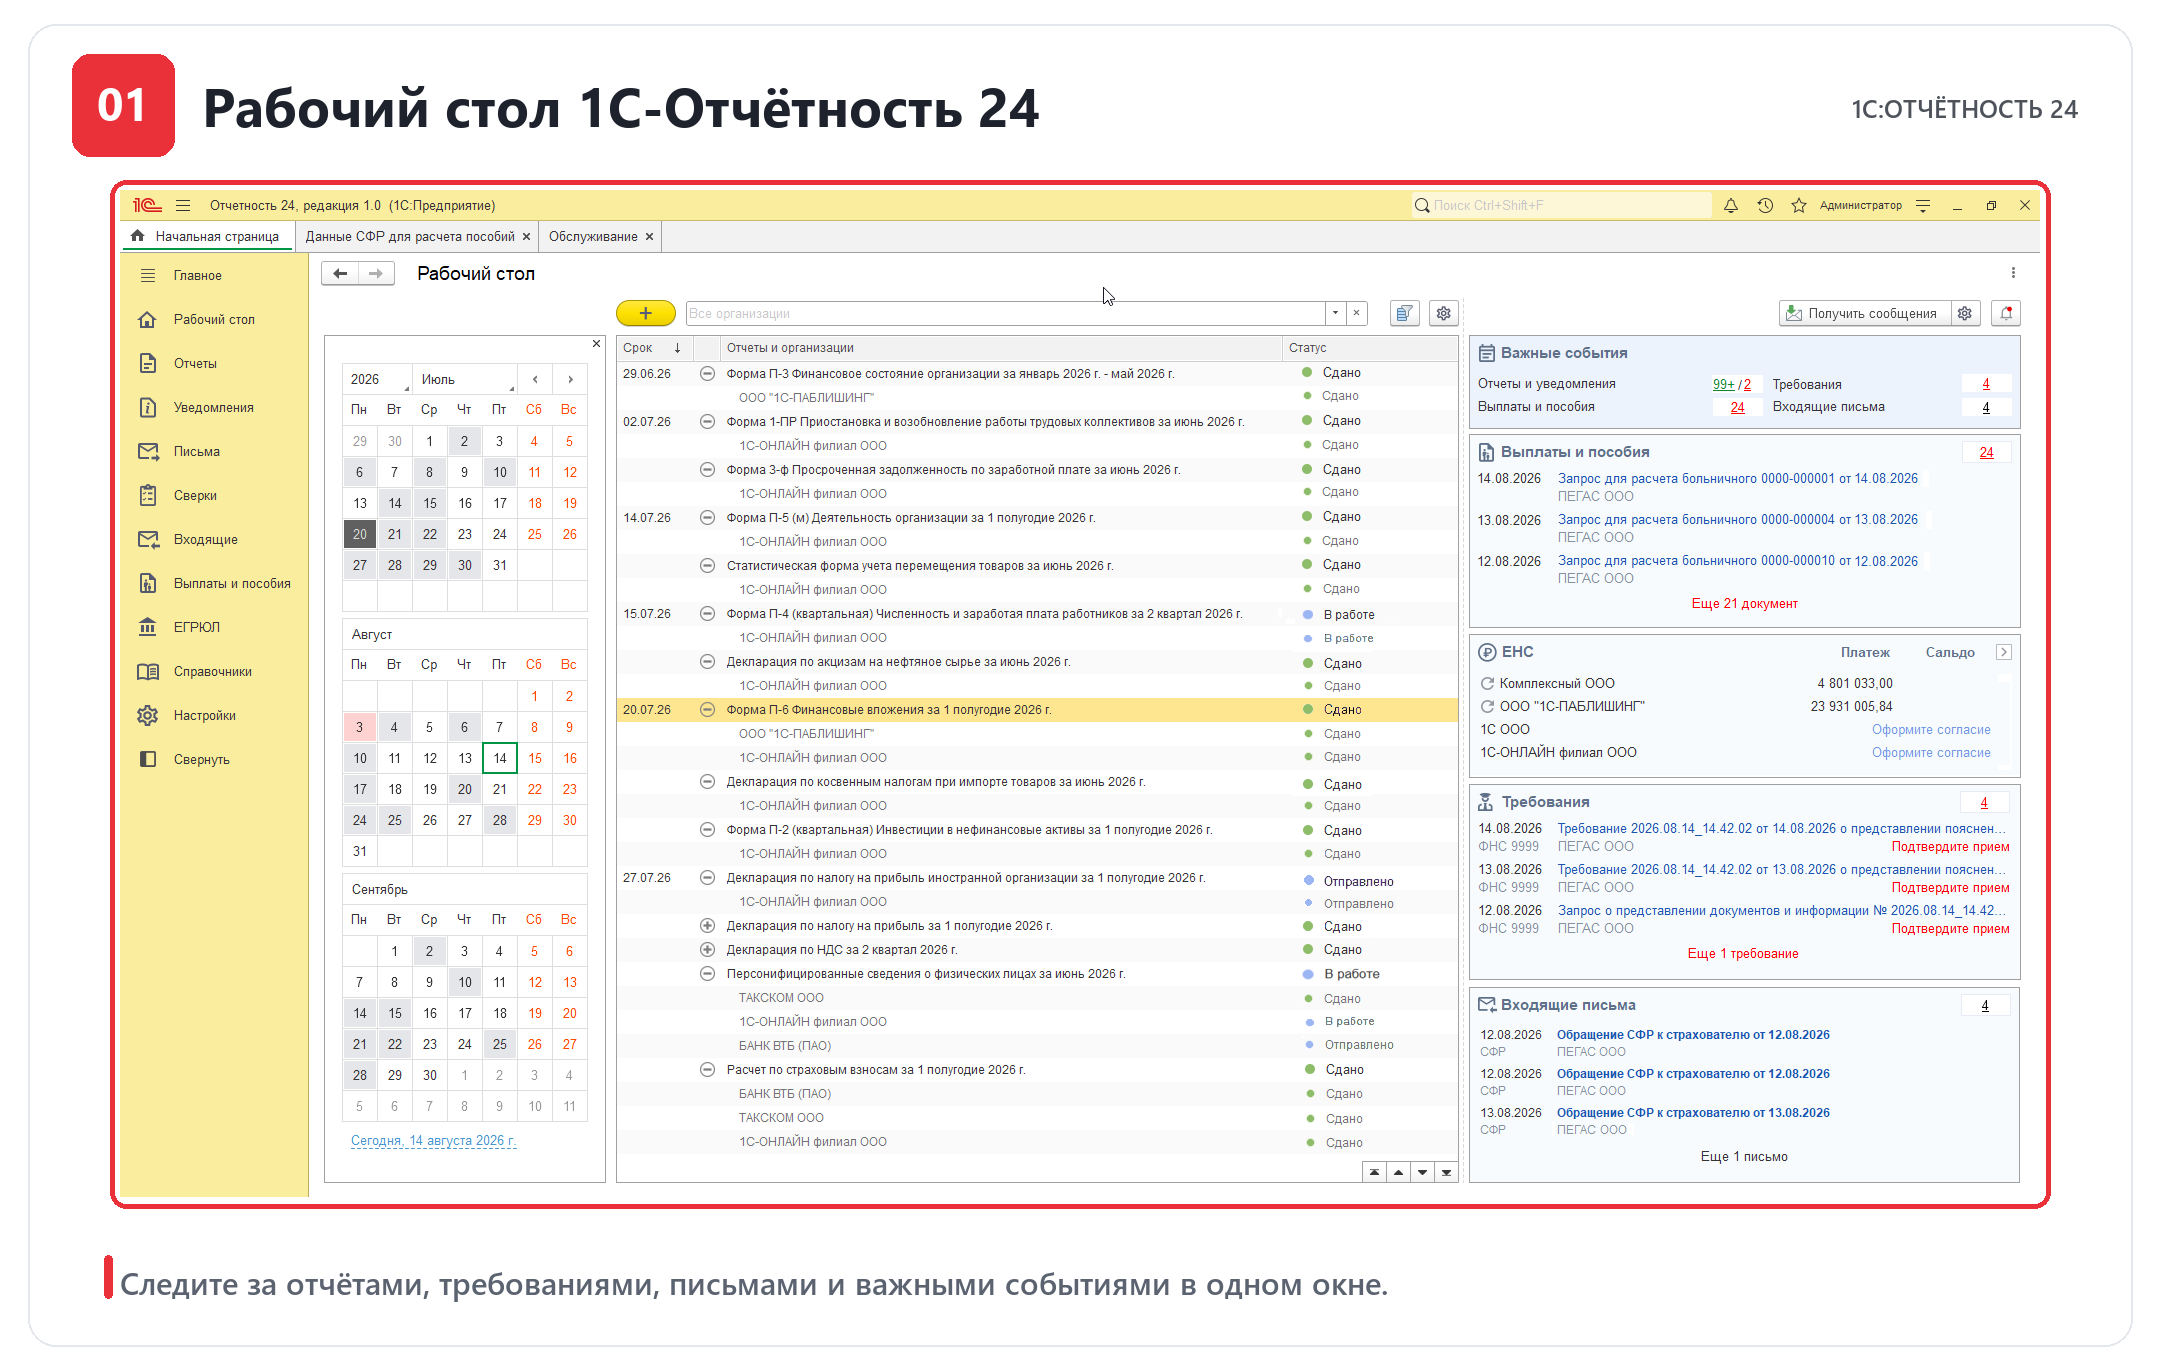
Task: Open Уведомления section in sidebar
Action: [x=213, y=407]
